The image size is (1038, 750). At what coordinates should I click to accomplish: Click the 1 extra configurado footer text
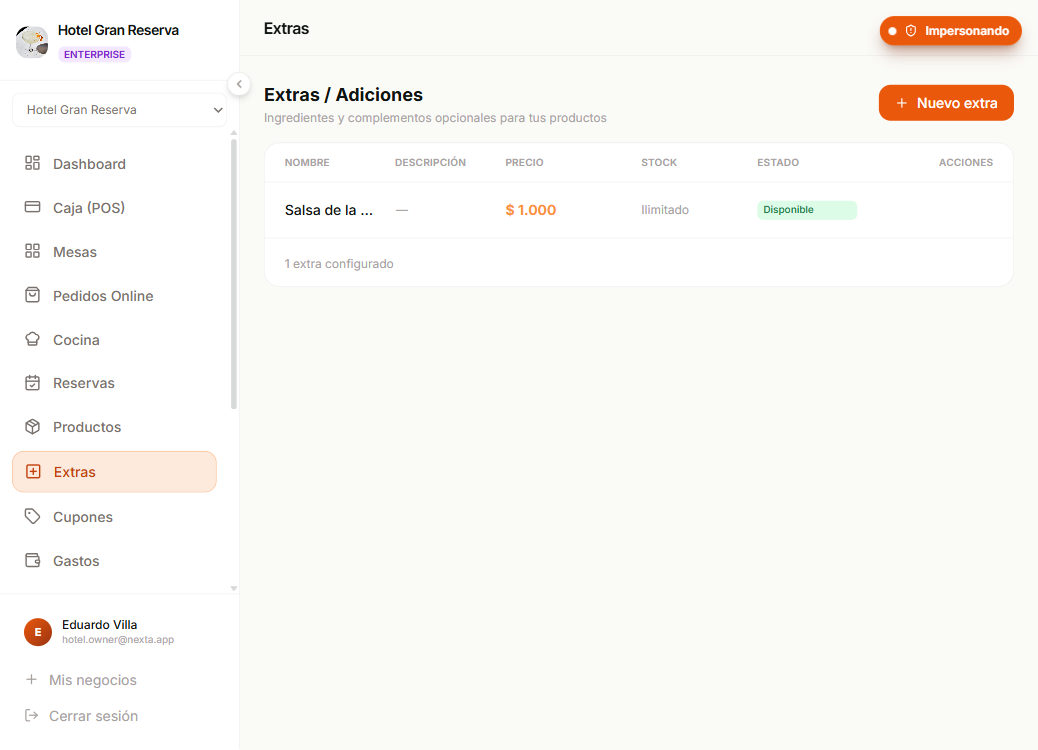339,263
